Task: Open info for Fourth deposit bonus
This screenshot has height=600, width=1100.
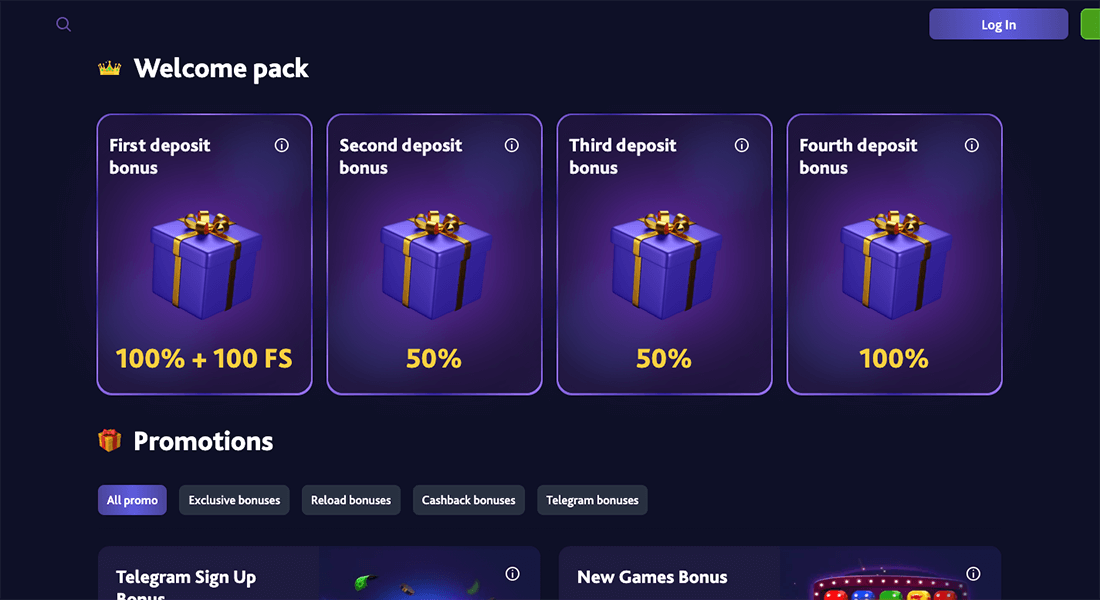Action: click(971, 145)
